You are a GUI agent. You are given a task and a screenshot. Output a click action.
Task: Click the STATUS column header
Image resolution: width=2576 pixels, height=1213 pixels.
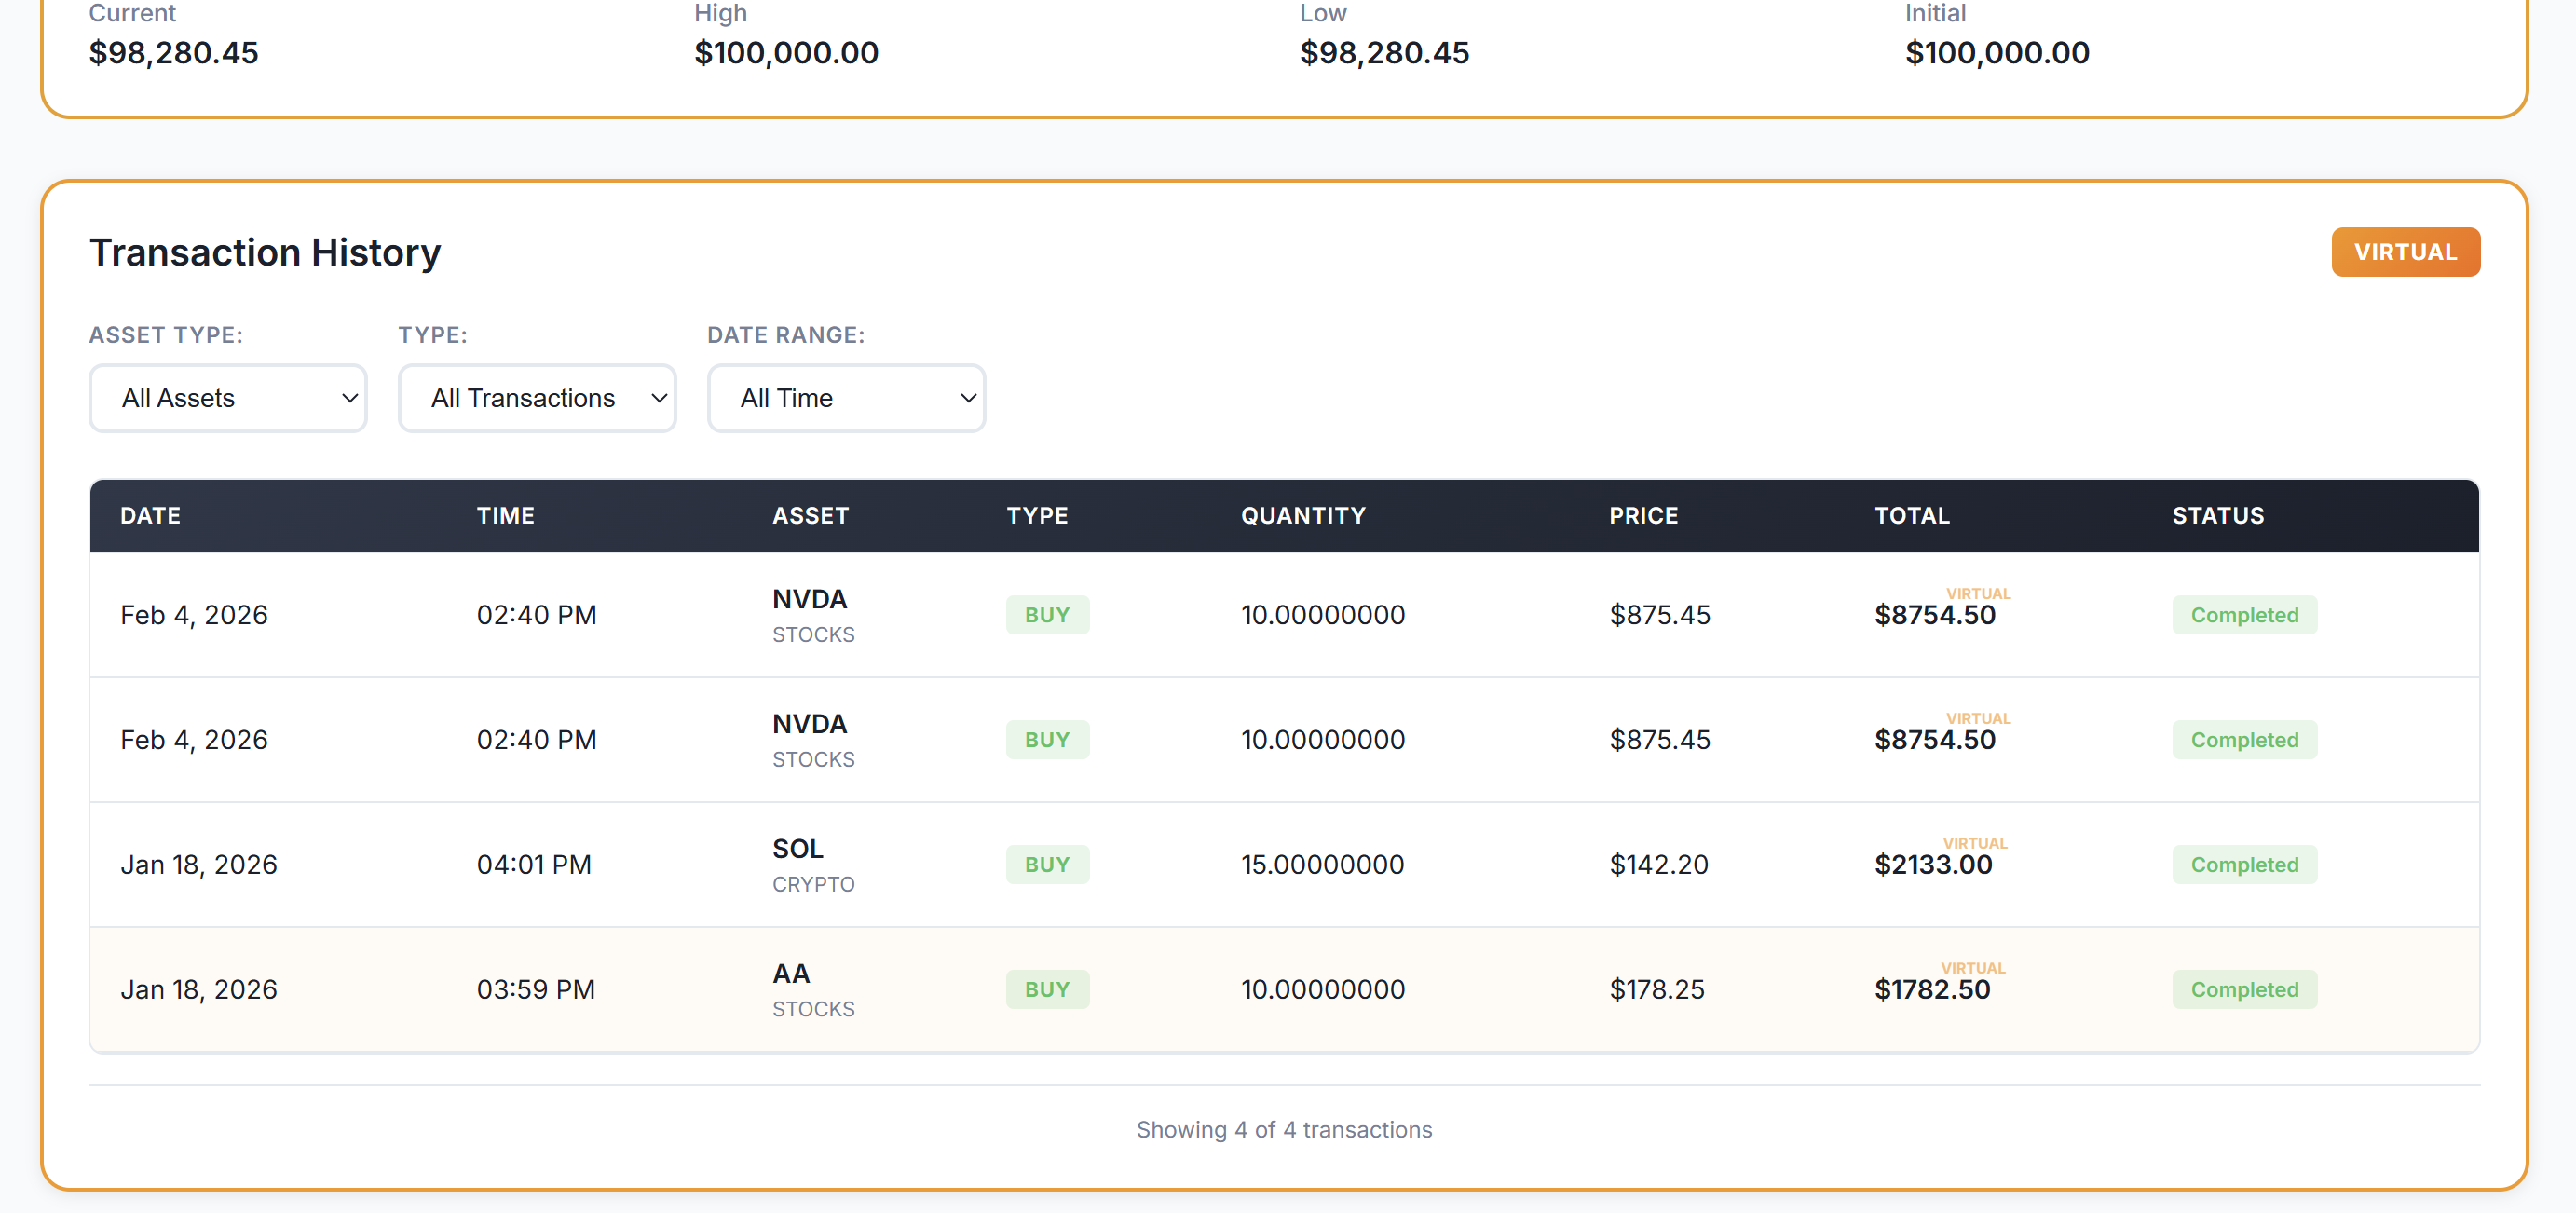pyautogui.click(x=2217, y=516)
